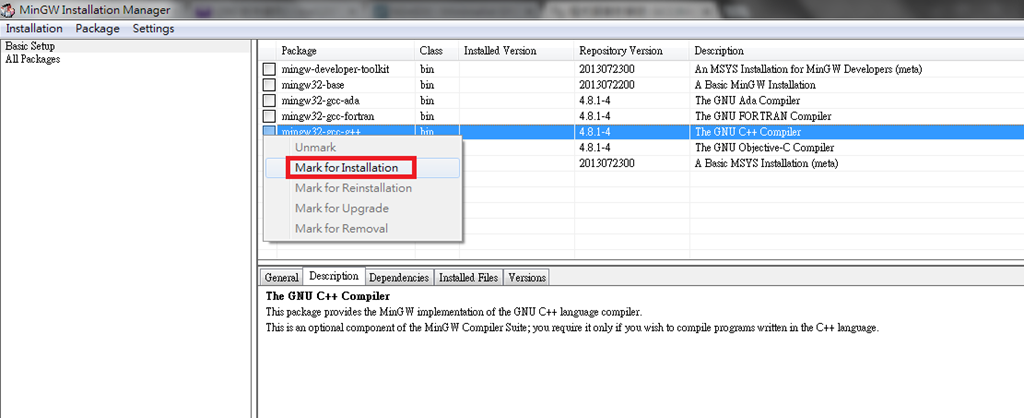
Task: Click 'The GNU Ada Compiler' description
Action: pos(747,101)
